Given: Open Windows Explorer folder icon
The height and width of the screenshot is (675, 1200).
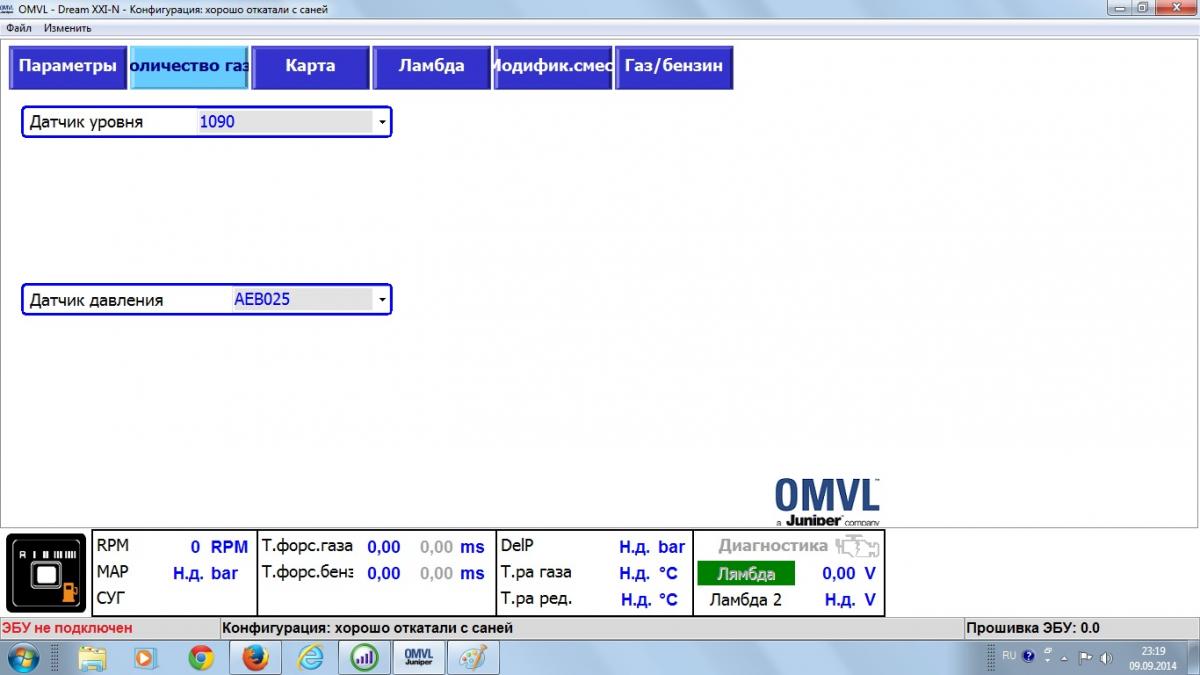Looking at the screenshot, I should pos(92,657).
